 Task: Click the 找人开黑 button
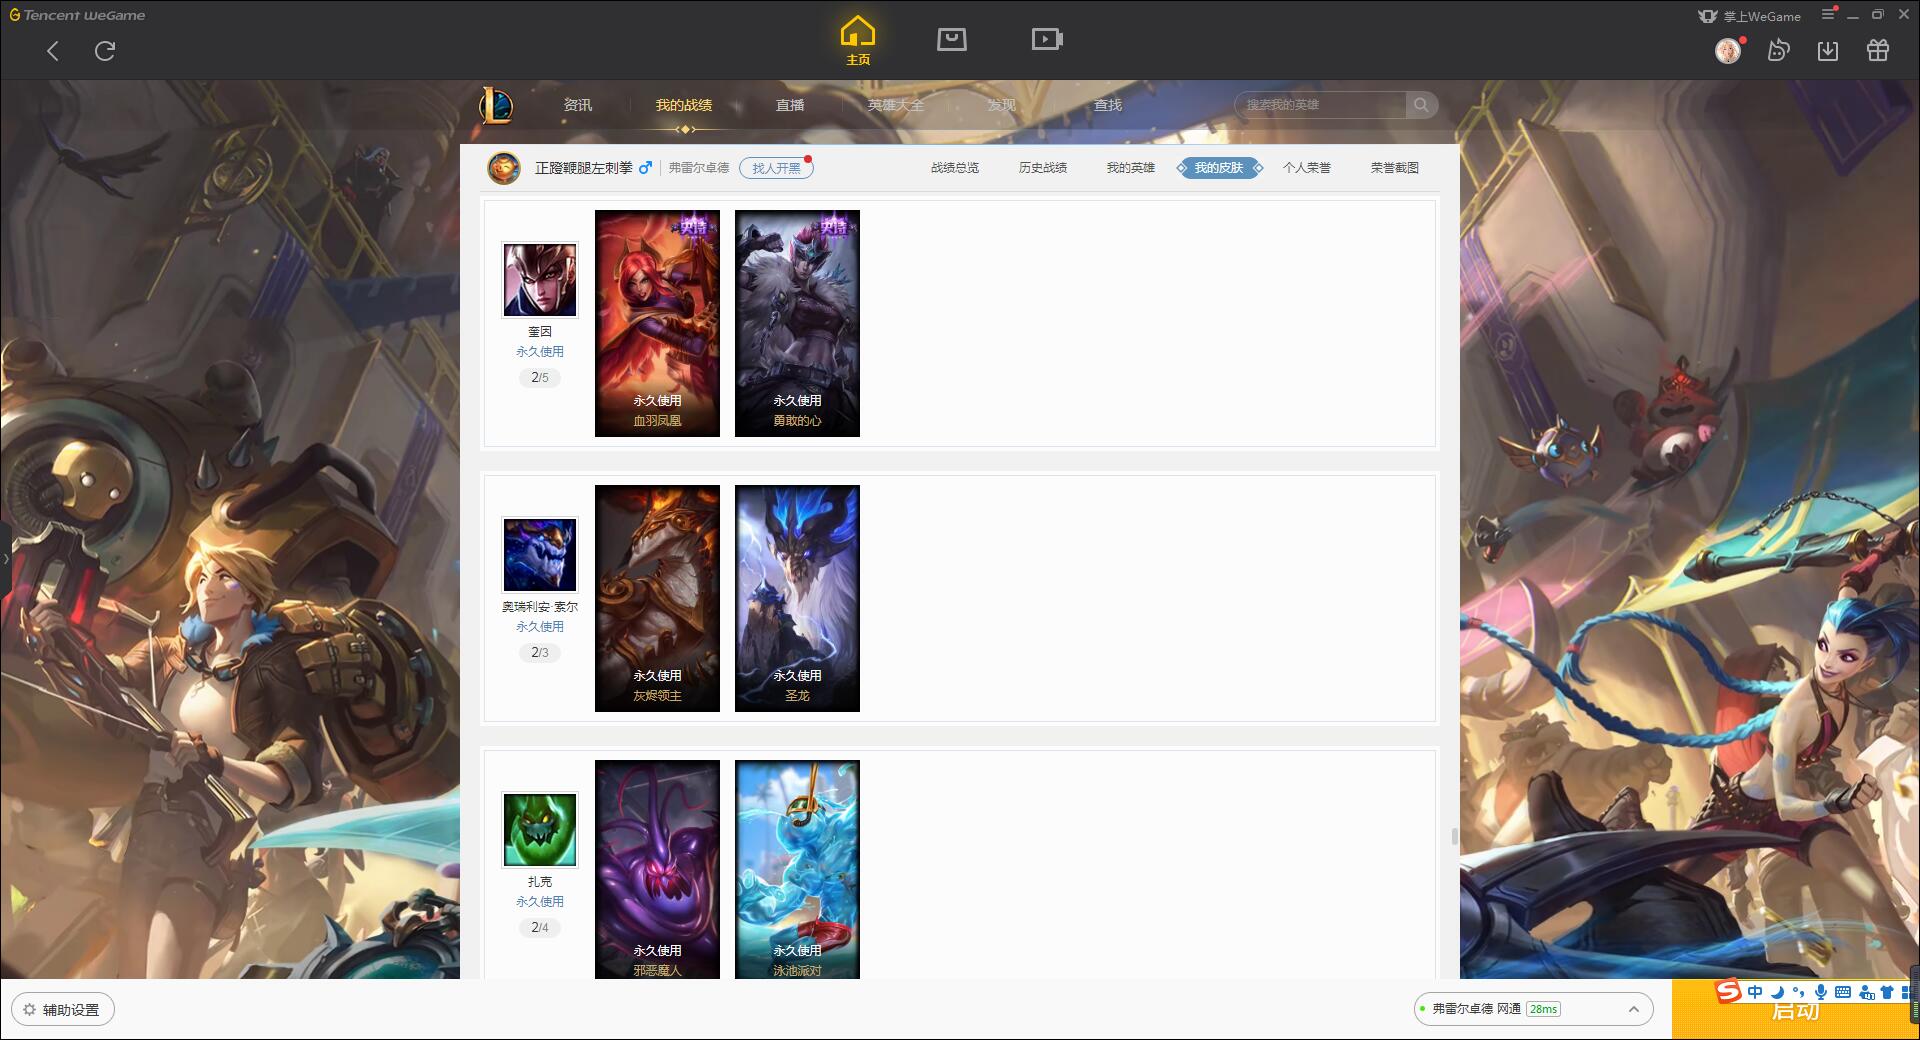pyautogui.click(x=776, y=168)
